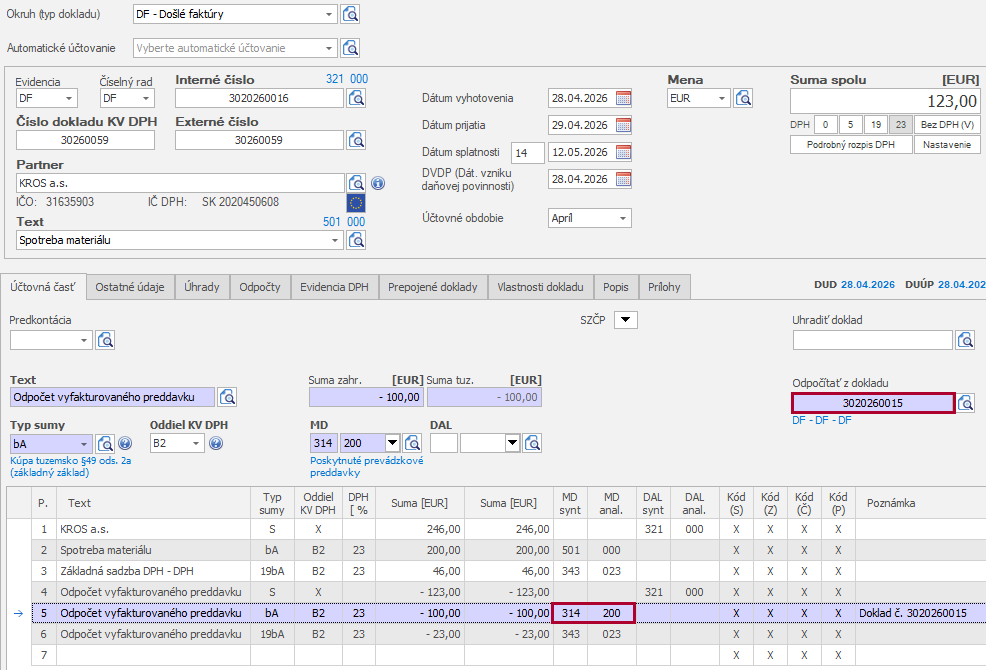Show partner info via the blue info icon

[378, 184]
